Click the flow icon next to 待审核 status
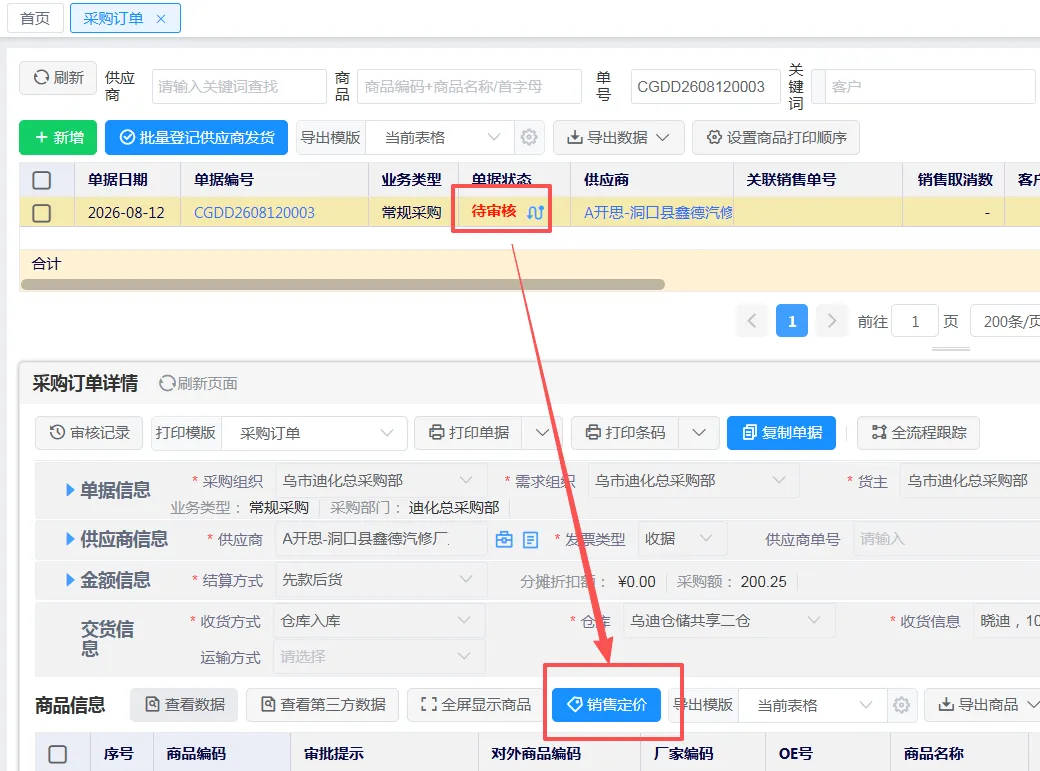The width and height of the screenshot is (1040, 771). pyautogui.click(x=535, y=212)
